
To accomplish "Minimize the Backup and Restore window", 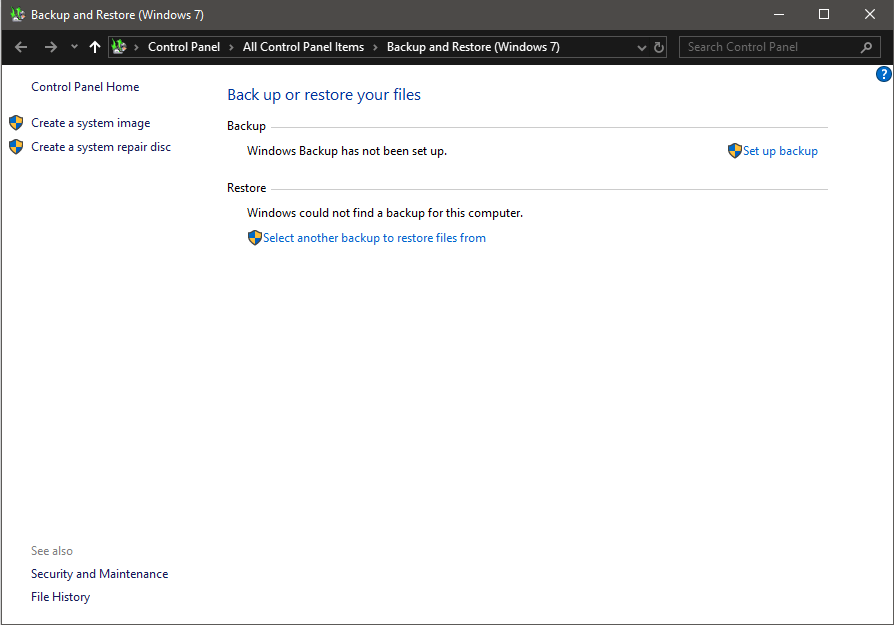I will tap(779, 15).
